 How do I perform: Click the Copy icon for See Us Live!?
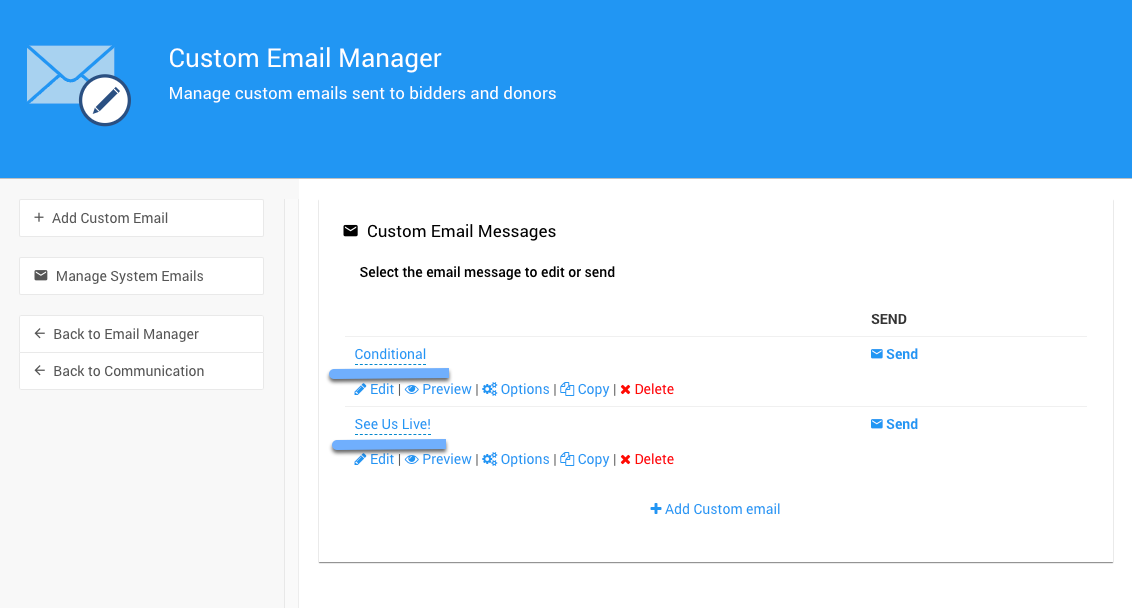point(567,459)
